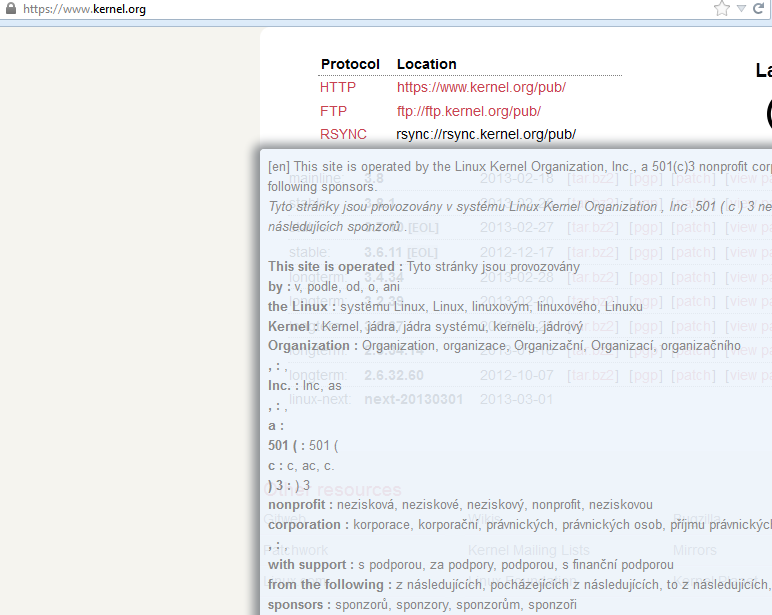772x615 pixels.
Task: Click the ') 3 : ) 3' translation row
Action: pyautogui.click(x=289, y=485)
